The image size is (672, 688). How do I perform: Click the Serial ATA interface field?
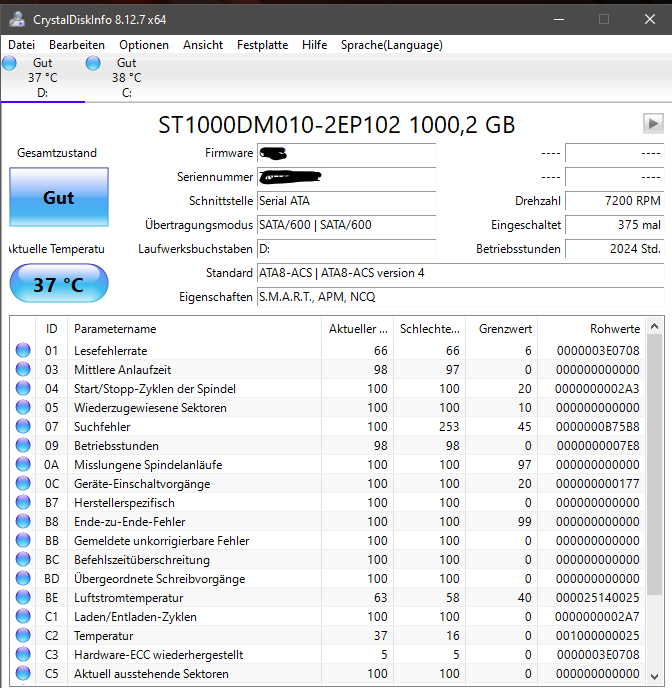coord(347,201)
